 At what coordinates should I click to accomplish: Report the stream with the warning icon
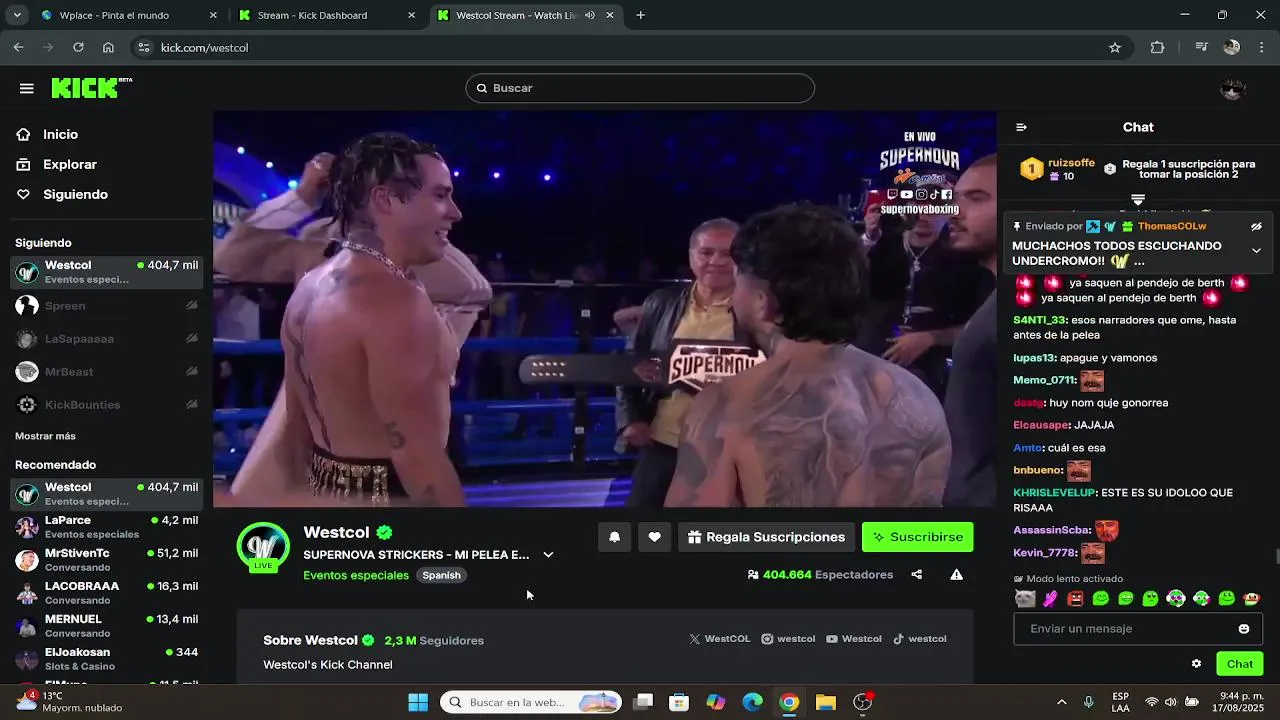[x=956, y=575]
